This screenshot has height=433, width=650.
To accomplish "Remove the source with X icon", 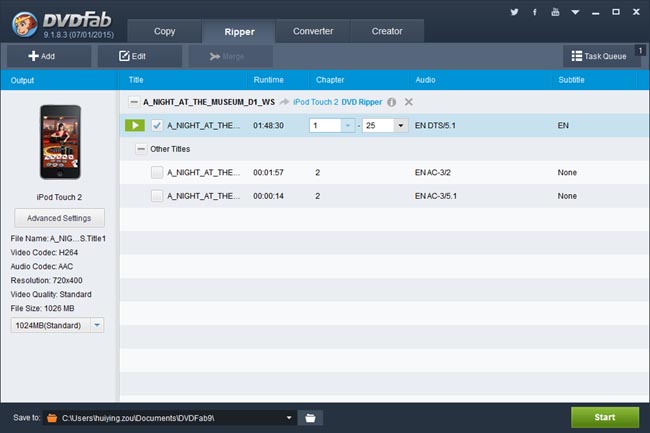I will pyautogui.click(x=408, y=102).
